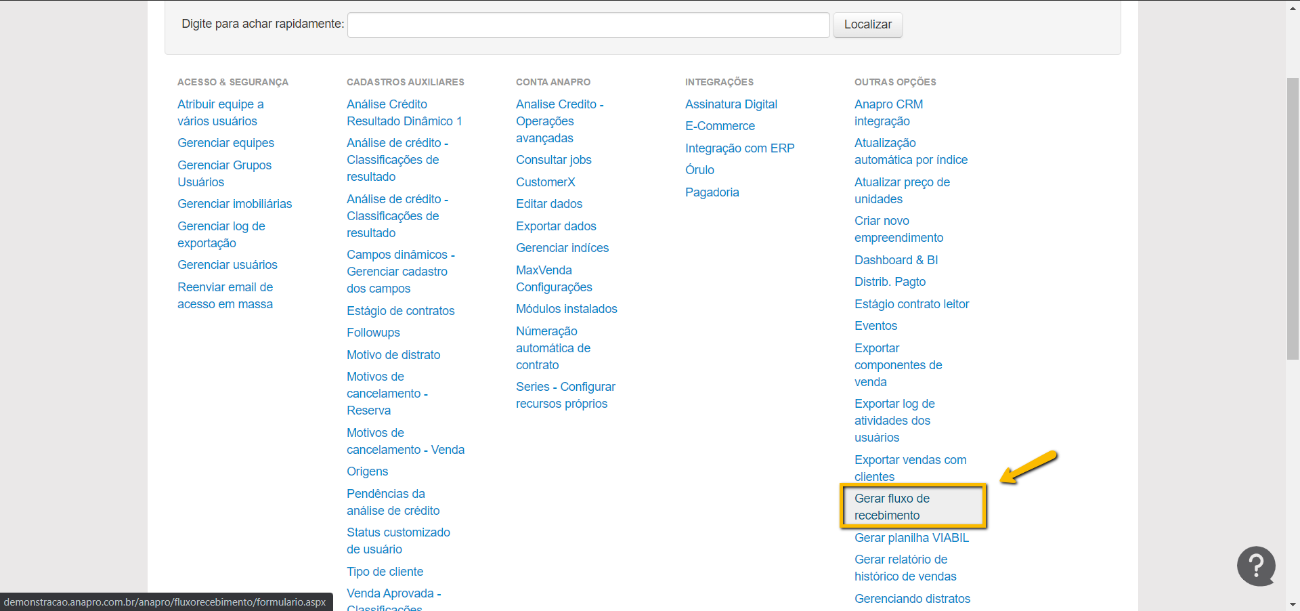The height and width of the screenshot is (611, 1300).
Task: Click the help question mark icon
Action: click(1256, 566)
